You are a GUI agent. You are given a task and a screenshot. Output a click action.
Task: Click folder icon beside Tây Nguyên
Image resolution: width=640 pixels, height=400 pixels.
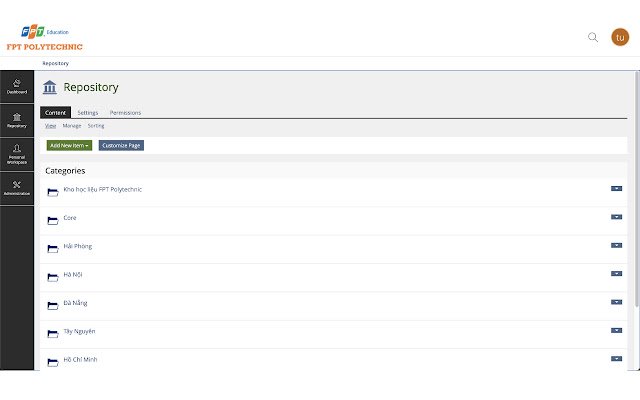tap(53, 333)
